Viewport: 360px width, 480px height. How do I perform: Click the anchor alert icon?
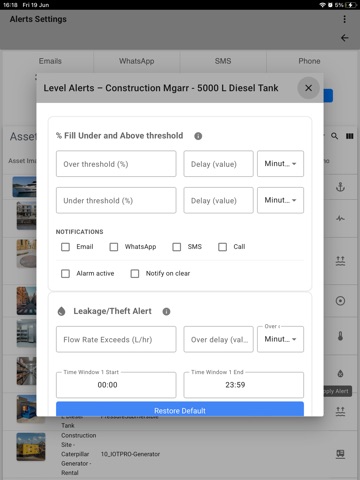point(340,187)
